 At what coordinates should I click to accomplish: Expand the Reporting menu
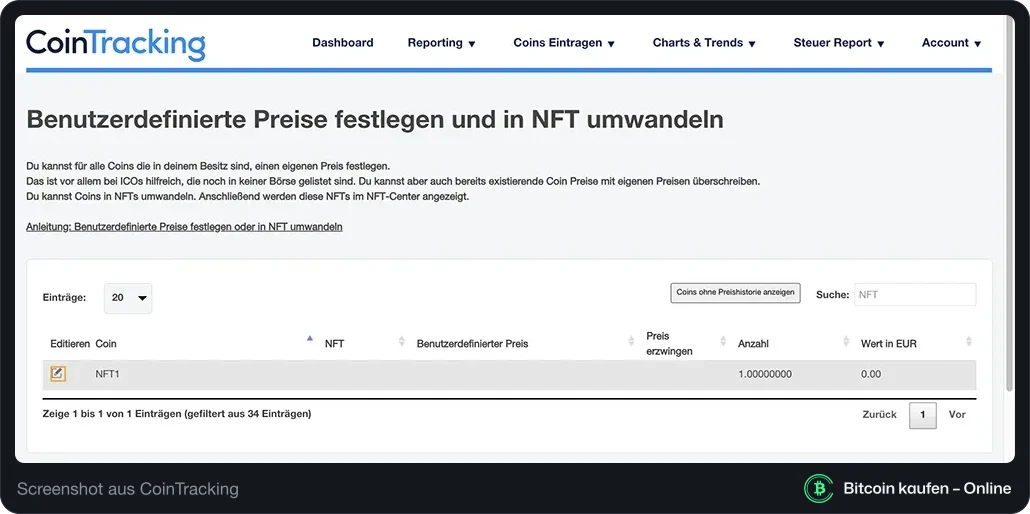441,43
